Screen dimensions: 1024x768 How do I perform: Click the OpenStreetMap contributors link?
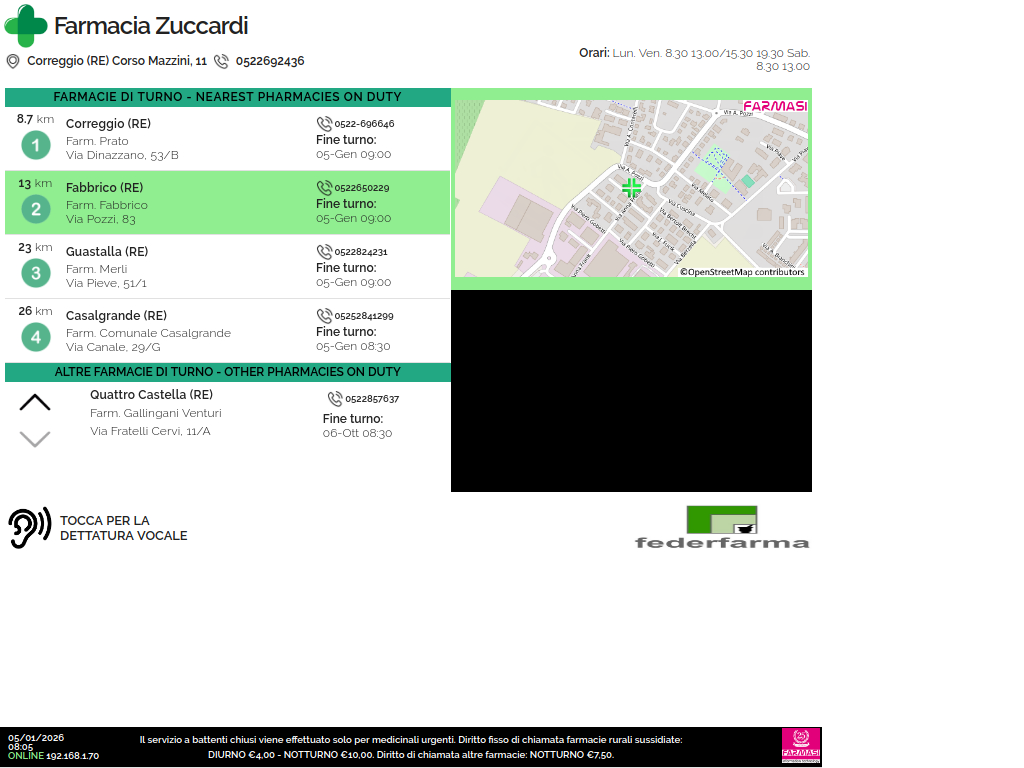click(x=742, y=272)
